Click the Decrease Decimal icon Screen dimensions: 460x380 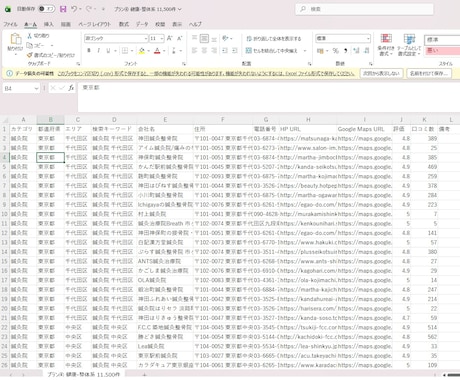coord(366,51)
